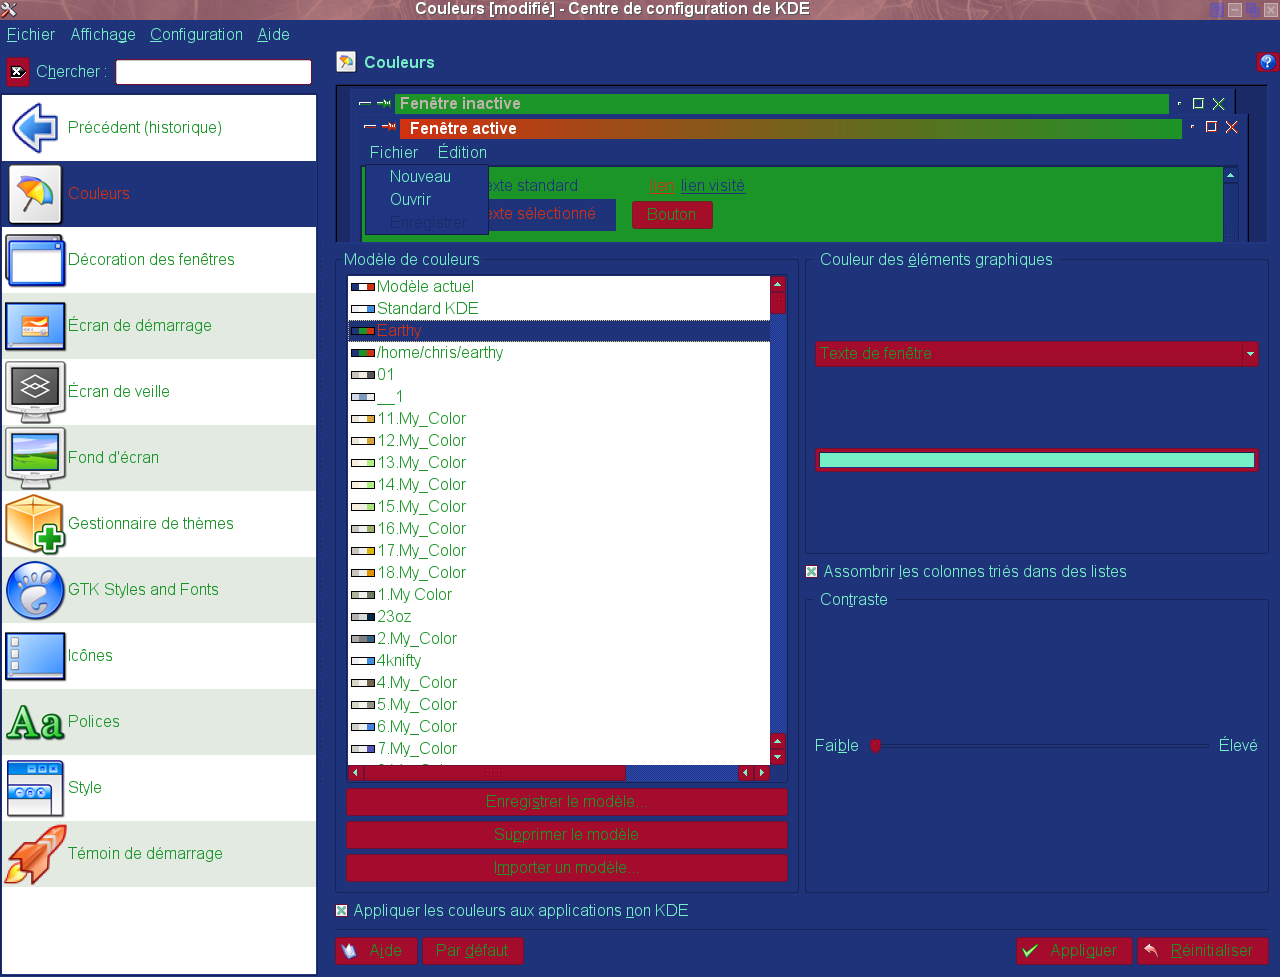Click pin icon in Fenêtre active preview

coord(388,127)
